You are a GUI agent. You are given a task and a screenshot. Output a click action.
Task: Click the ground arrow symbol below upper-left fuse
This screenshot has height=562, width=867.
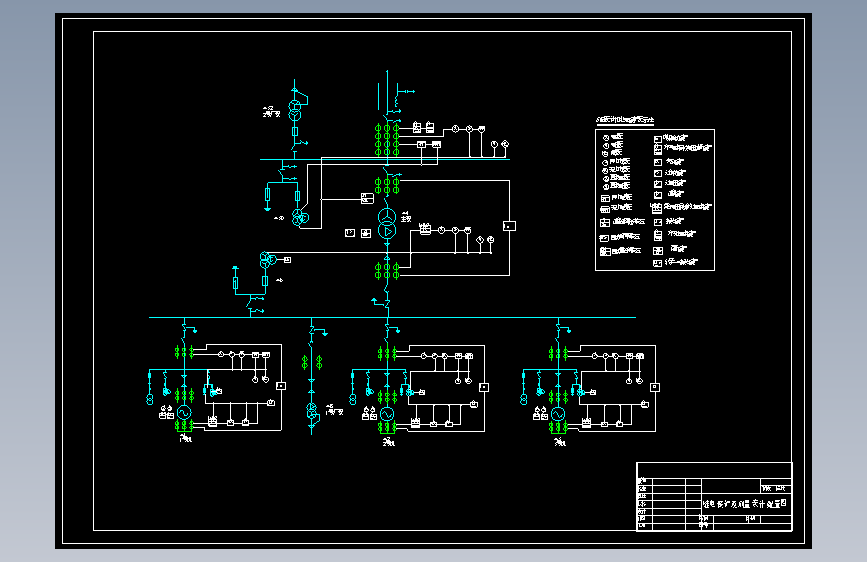268,209
